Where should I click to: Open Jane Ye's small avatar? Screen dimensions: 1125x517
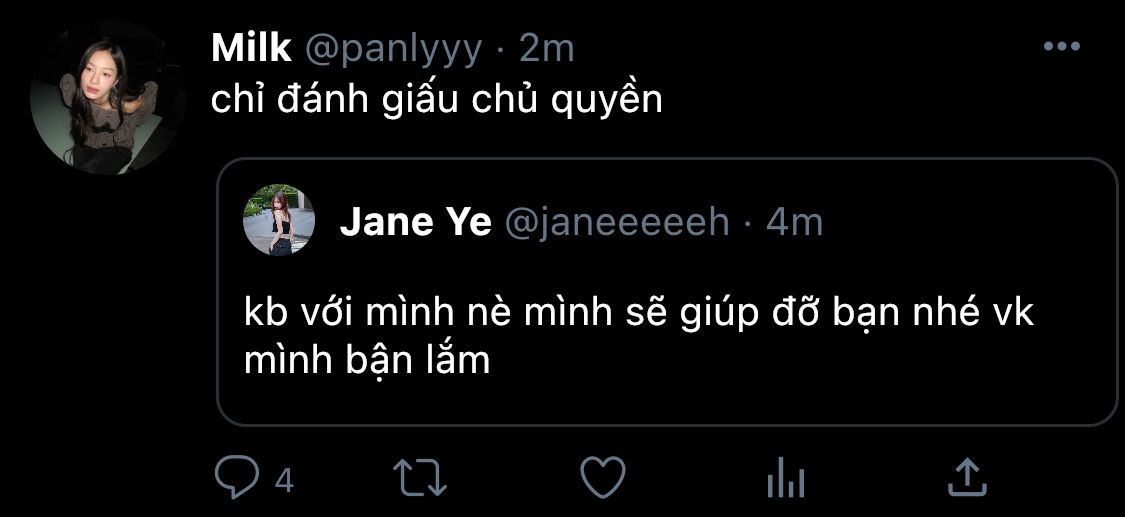pyautogui.click(x=279, y=219)
